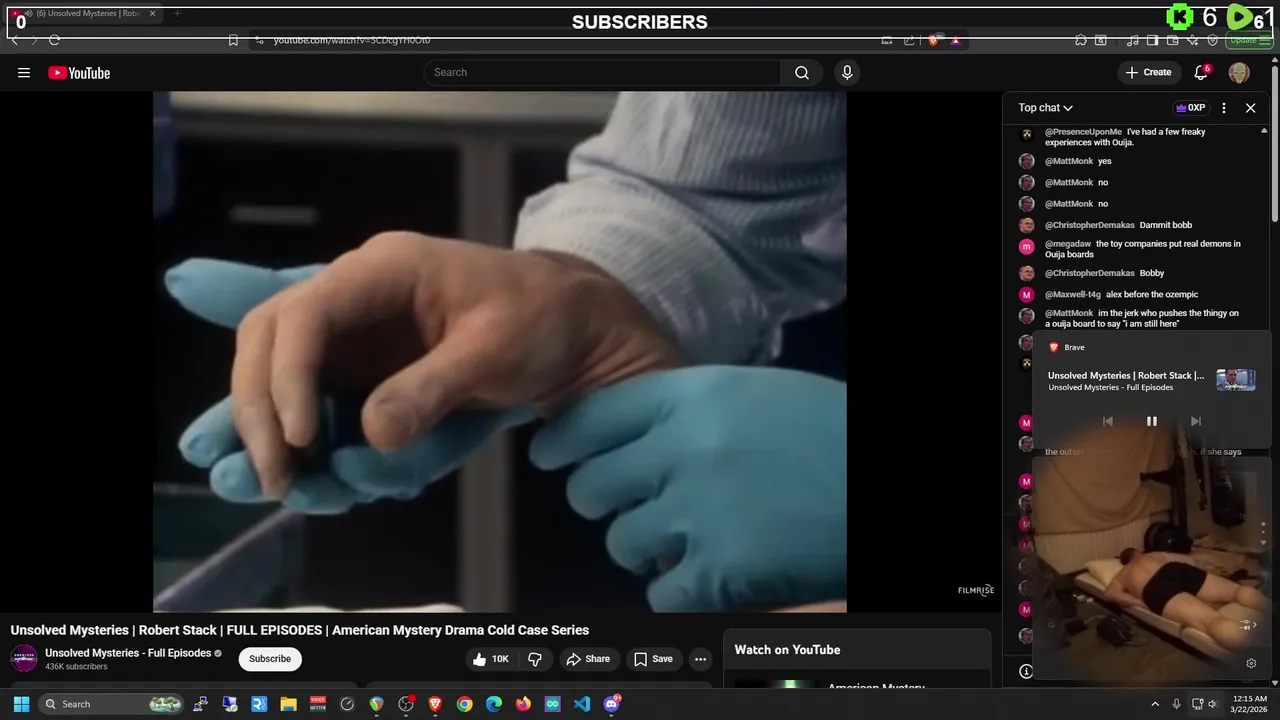Open the Brave Rewards triangle icon

click(x=955, y=40)
